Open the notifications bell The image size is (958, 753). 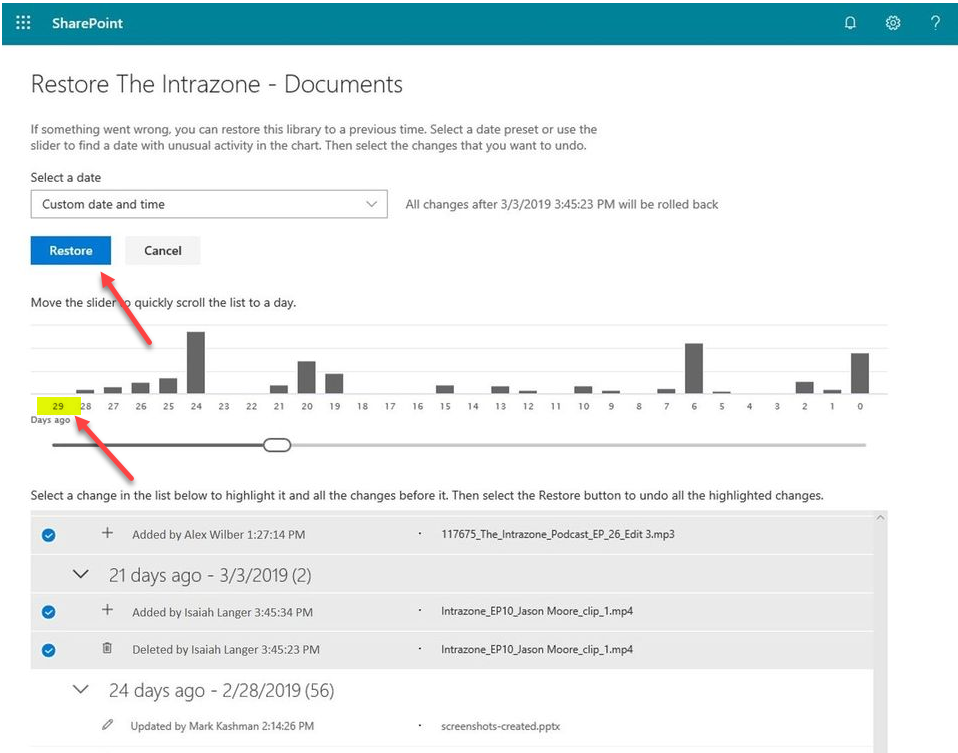850,23
